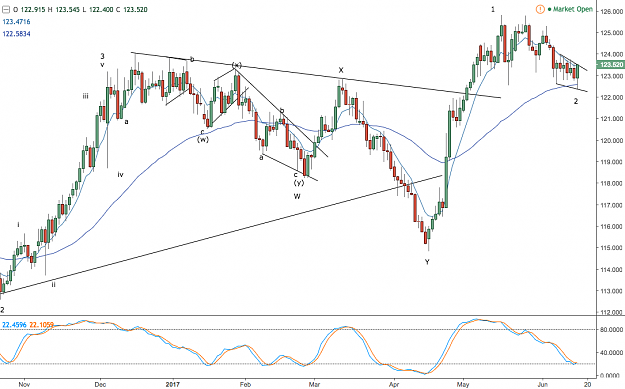Click the 116.000 price axis label
625x389 pixels.
(x=611, y=226)
